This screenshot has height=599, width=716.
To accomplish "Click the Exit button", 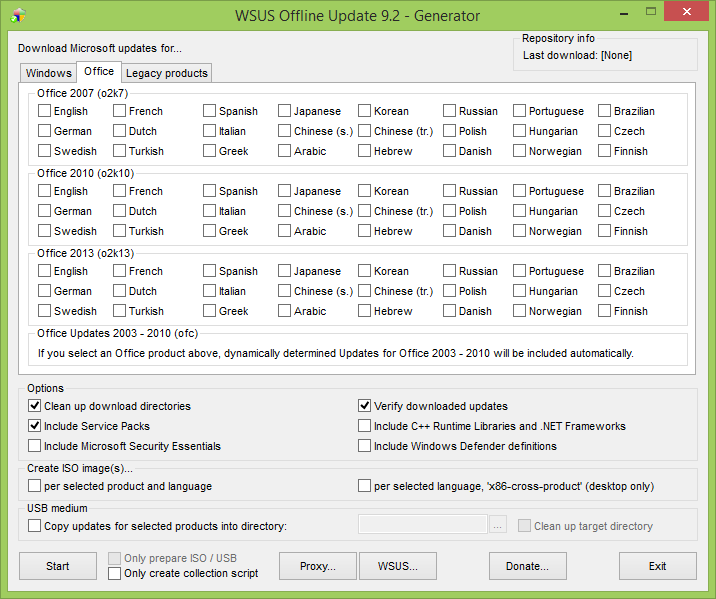I will coord(657,566).
